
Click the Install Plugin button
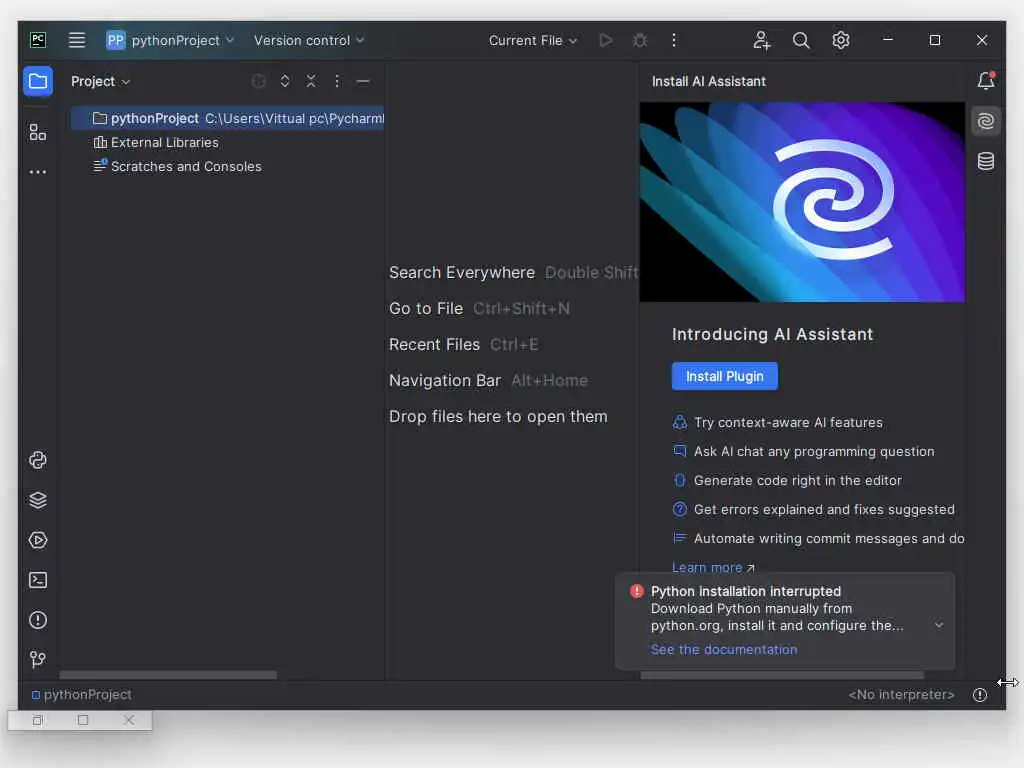(x=724, y=376)
